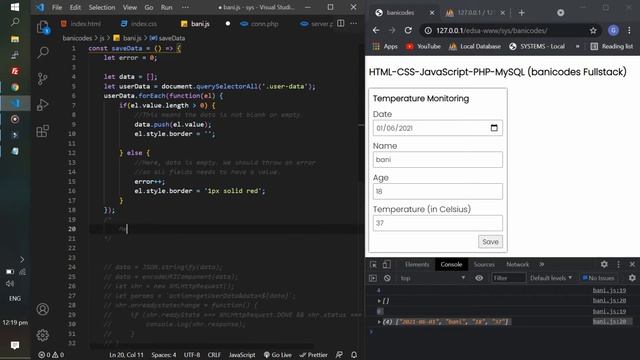Split the VS Code editor right
The height and width of the screenshot is (360, 640).
341,24
